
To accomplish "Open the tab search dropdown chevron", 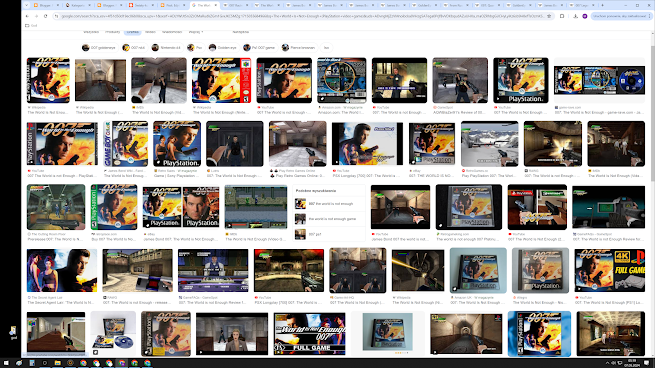I will pyautogui.click(x=26, y=5).
